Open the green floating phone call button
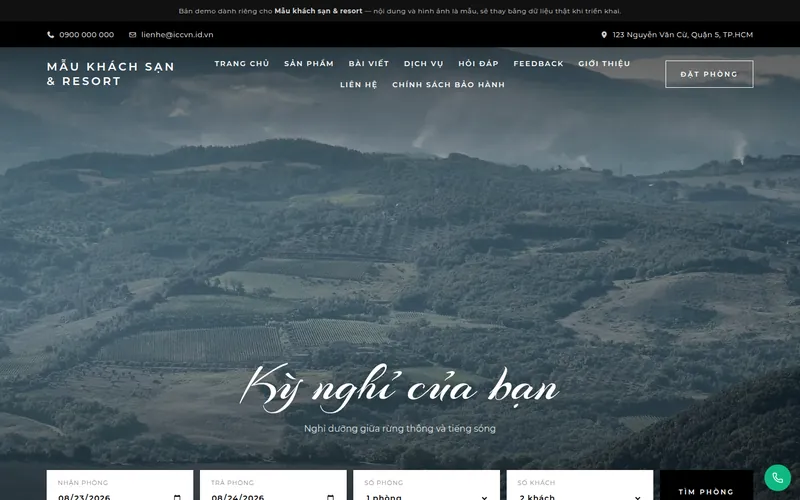Viewport: 800px width, 500px height. [777, 478]
